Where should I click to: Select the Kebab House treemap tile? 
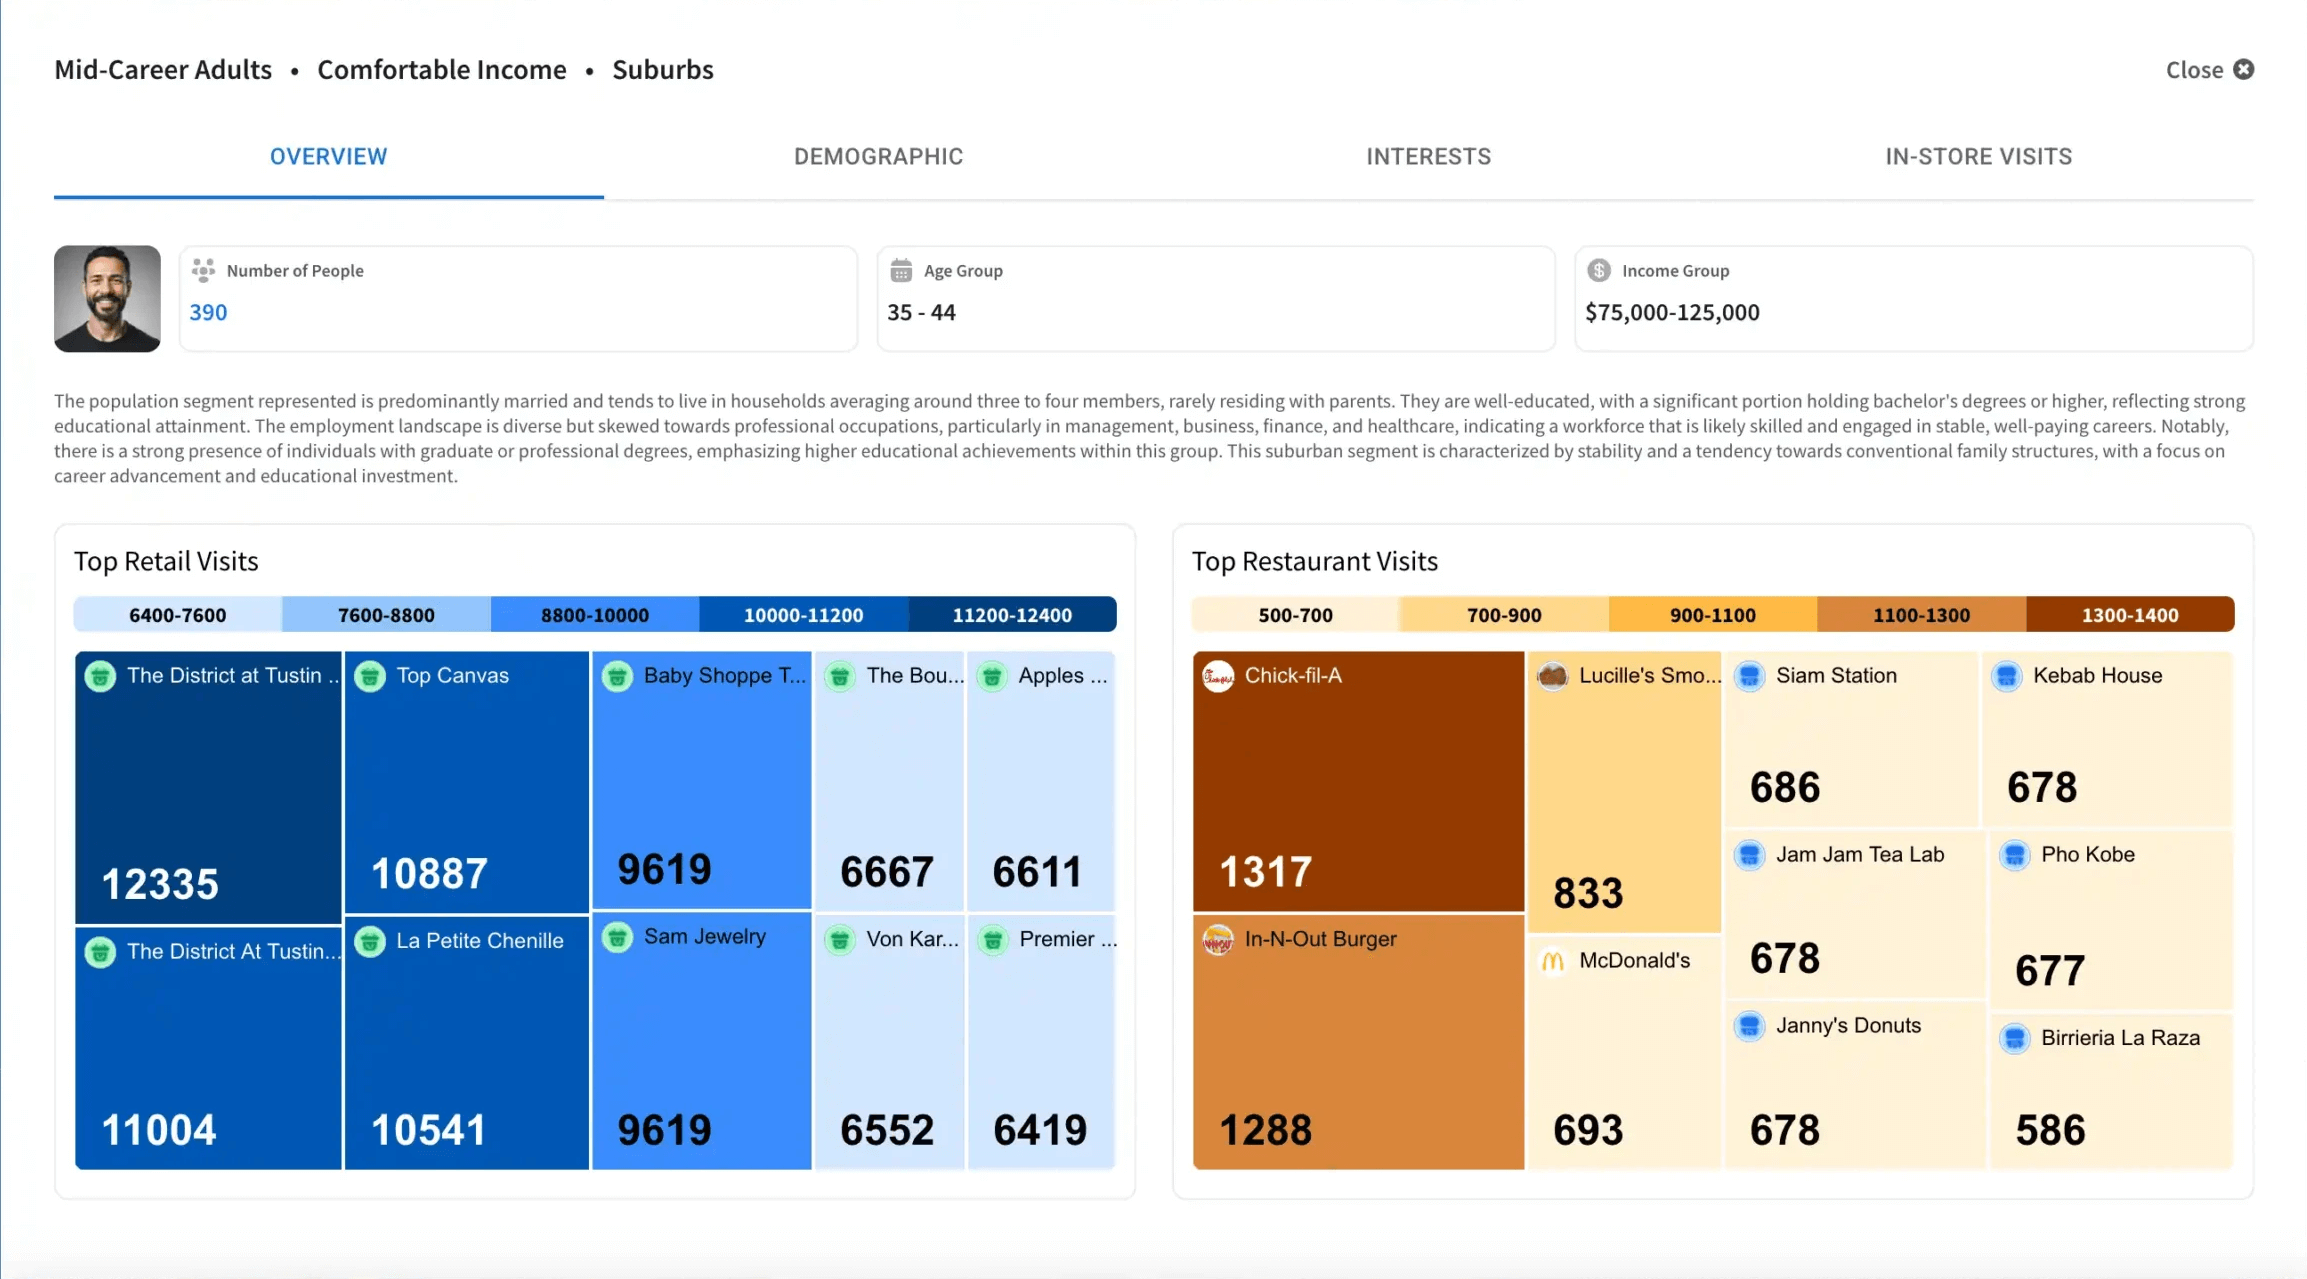pos(2107,740)
